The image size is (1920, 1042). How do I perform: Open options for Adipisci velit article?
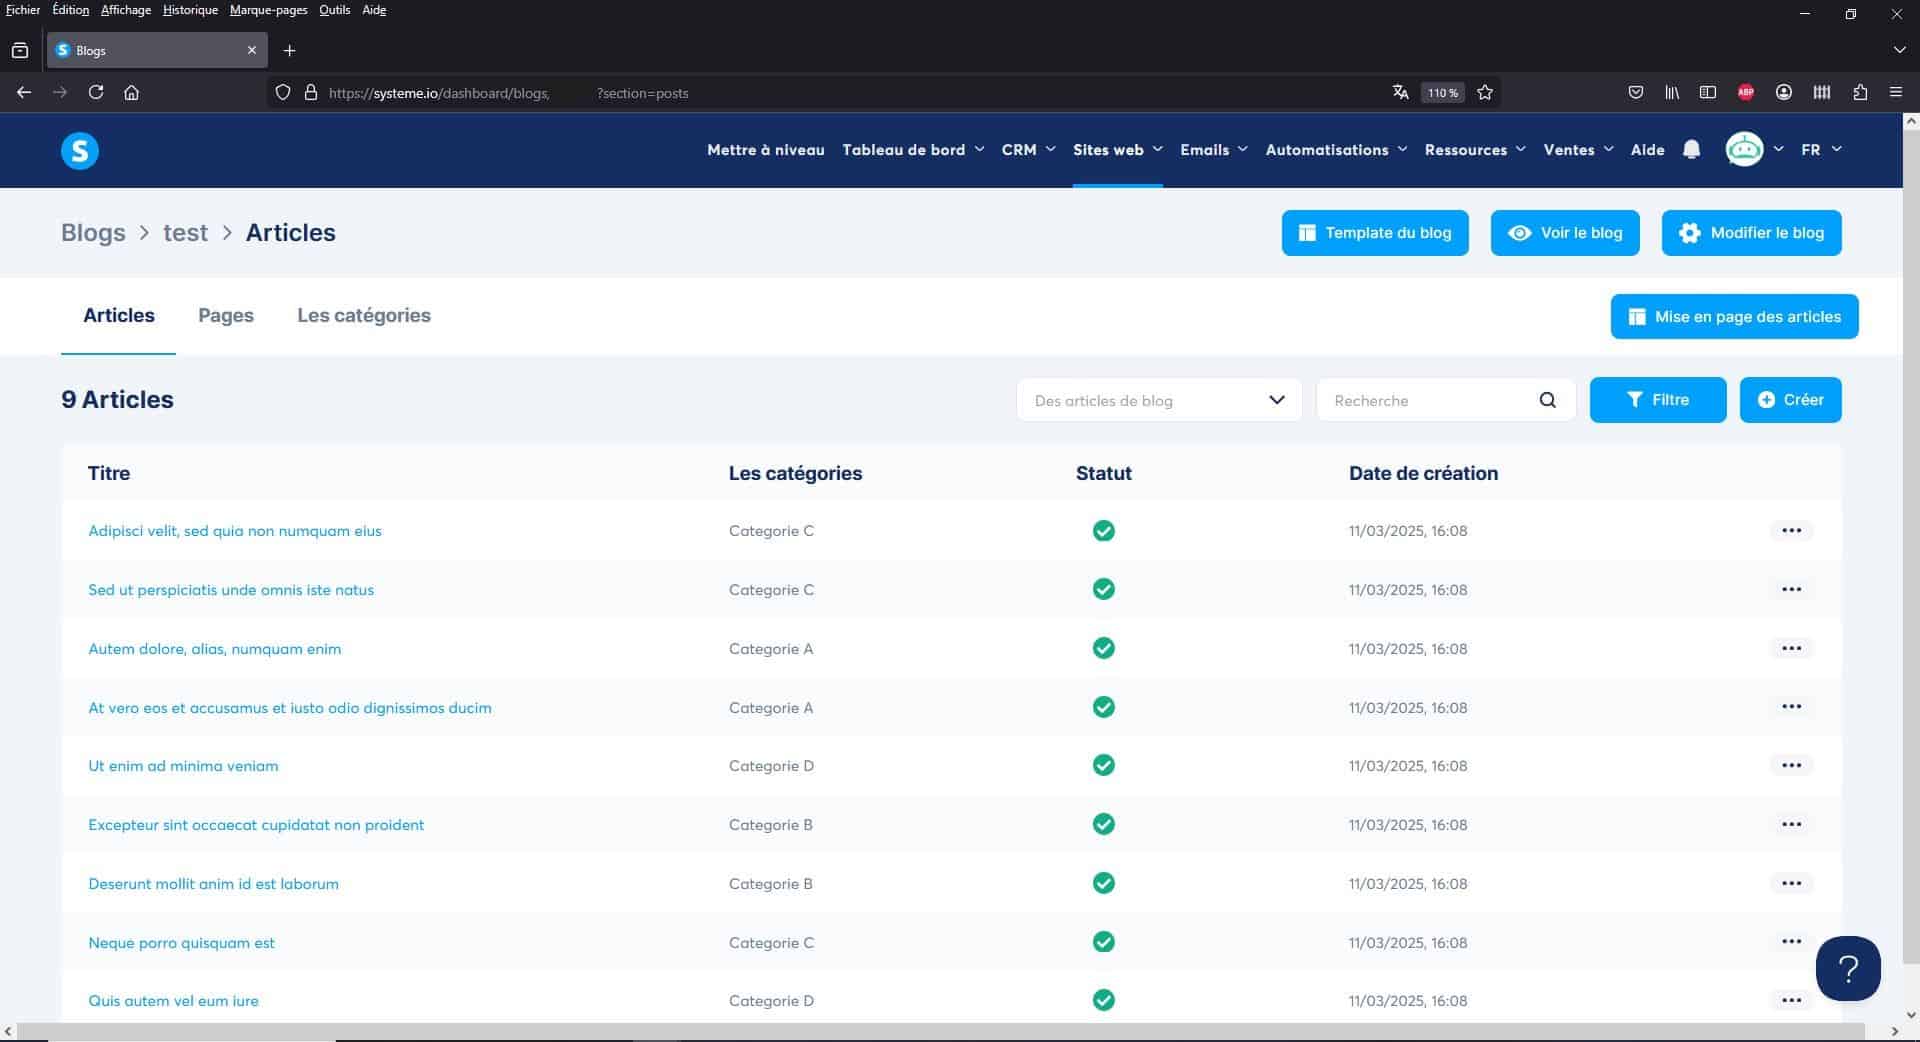click(x=1791, y=531)
